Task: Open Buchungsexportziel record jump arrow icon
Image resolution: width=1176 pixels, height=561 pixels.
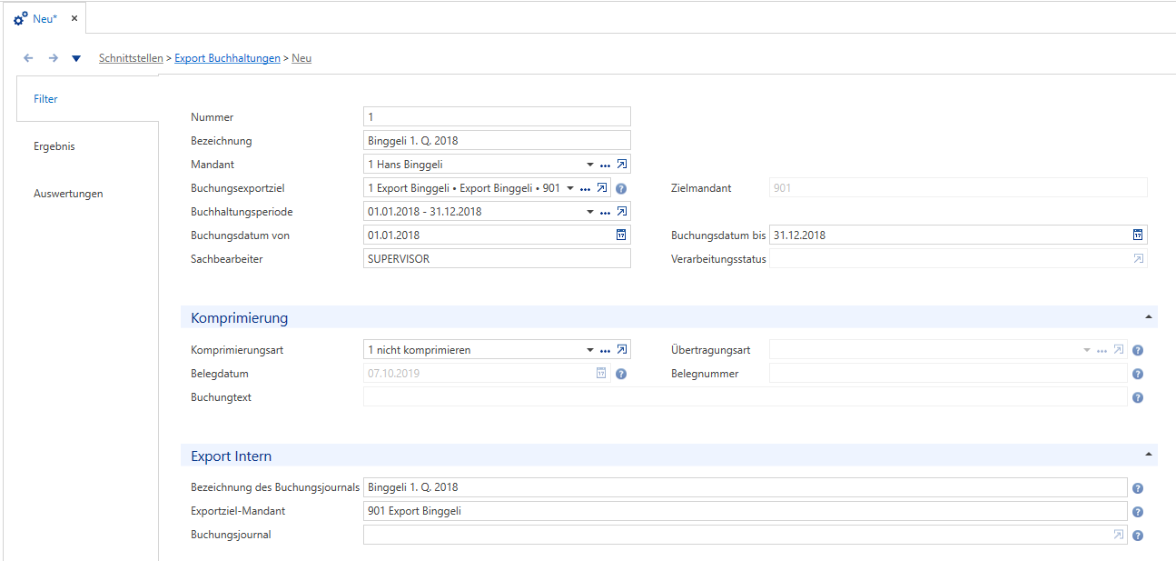Action: pyautogui.click(x=602, y=188)
